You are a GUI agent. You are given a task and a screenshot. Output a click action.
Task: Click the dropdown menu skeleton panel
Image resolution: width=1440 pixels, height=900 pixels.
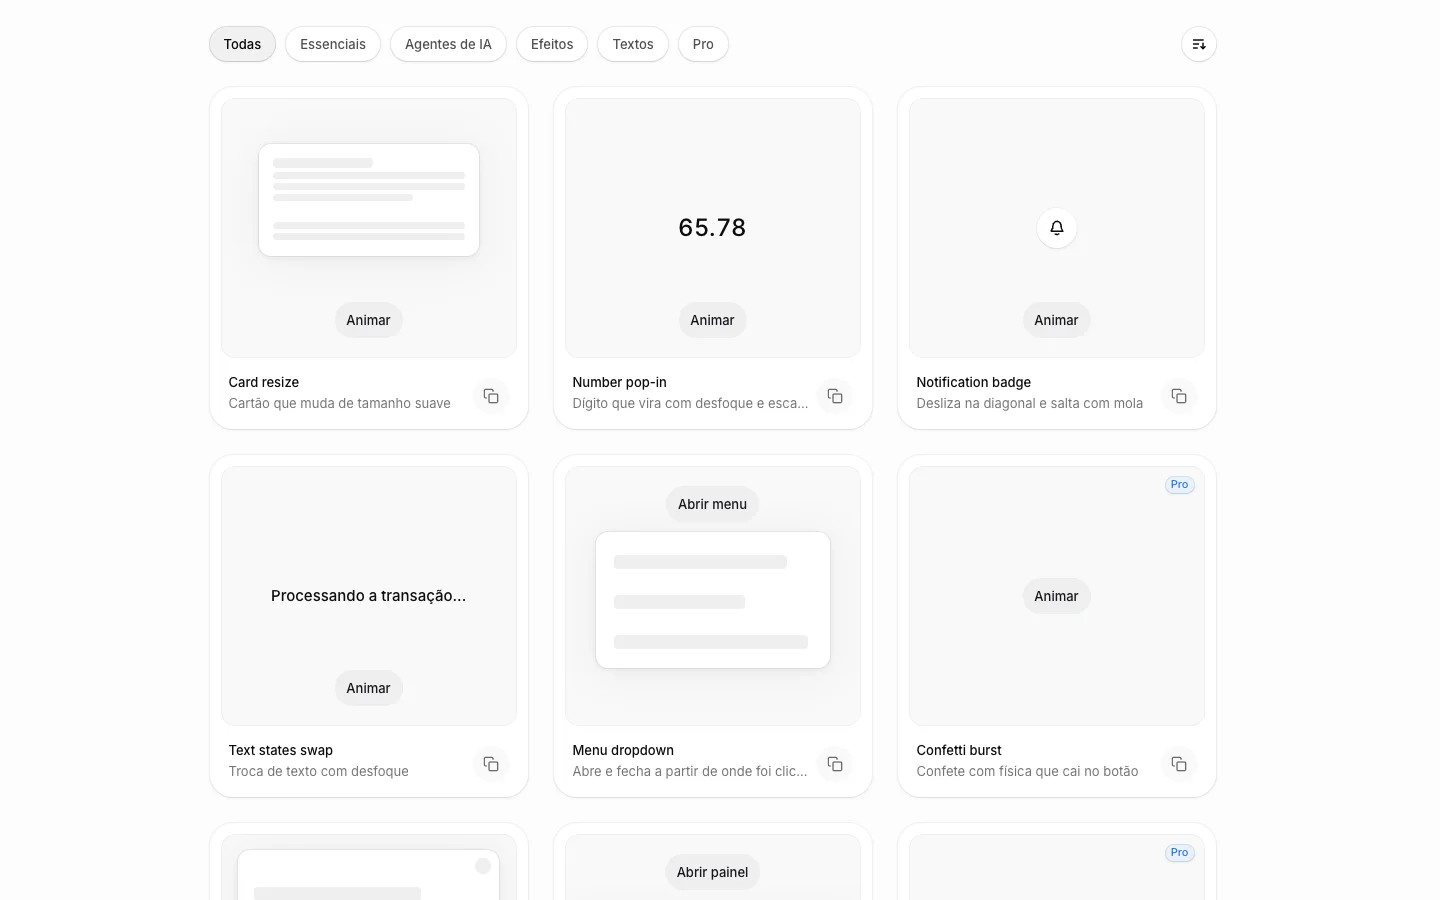713,600
